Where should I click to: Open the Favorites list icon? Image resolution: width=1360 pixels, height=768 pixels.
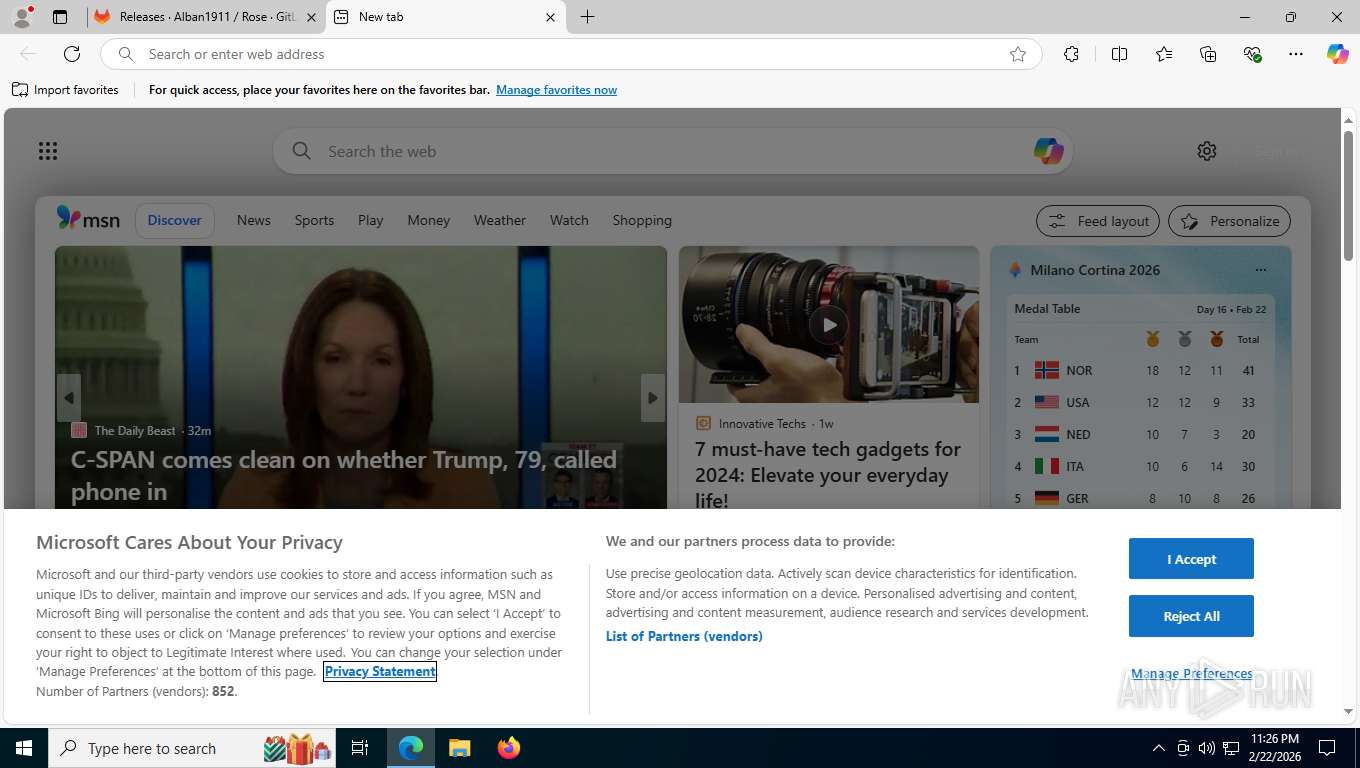pyautogui.click(x=1164, y=54)
